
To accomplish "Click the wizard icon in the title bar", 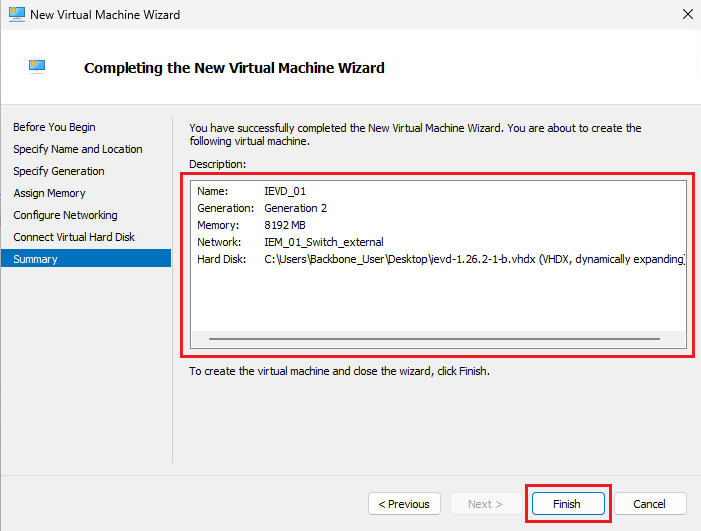I will 15,15.
